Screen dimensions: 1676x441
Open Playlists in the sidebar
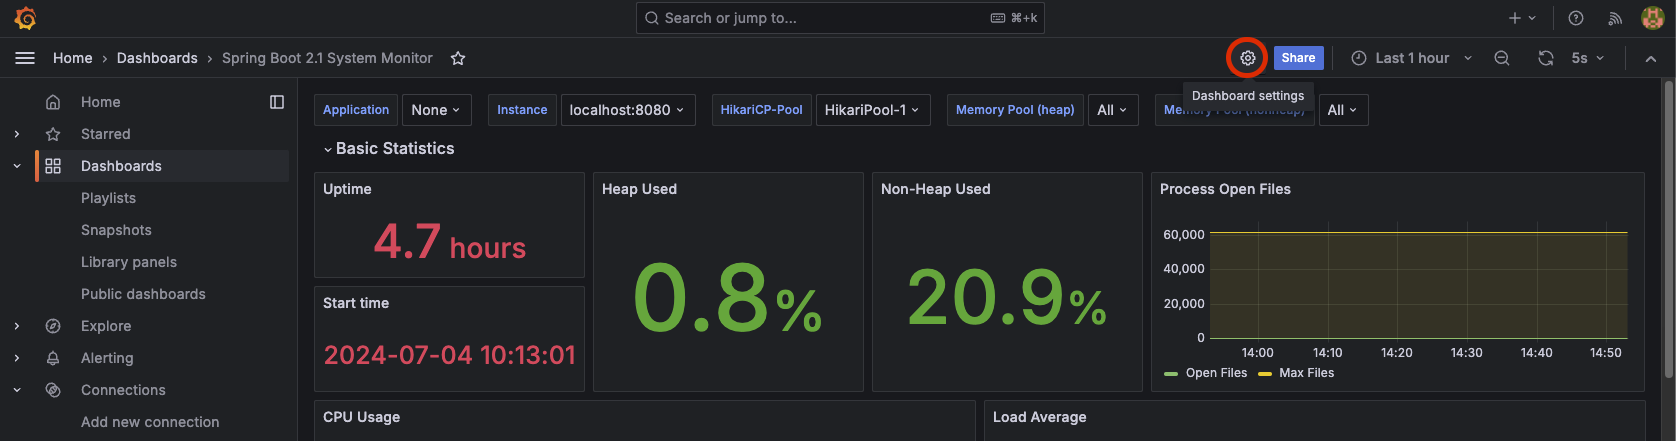[x=108, y=198]
